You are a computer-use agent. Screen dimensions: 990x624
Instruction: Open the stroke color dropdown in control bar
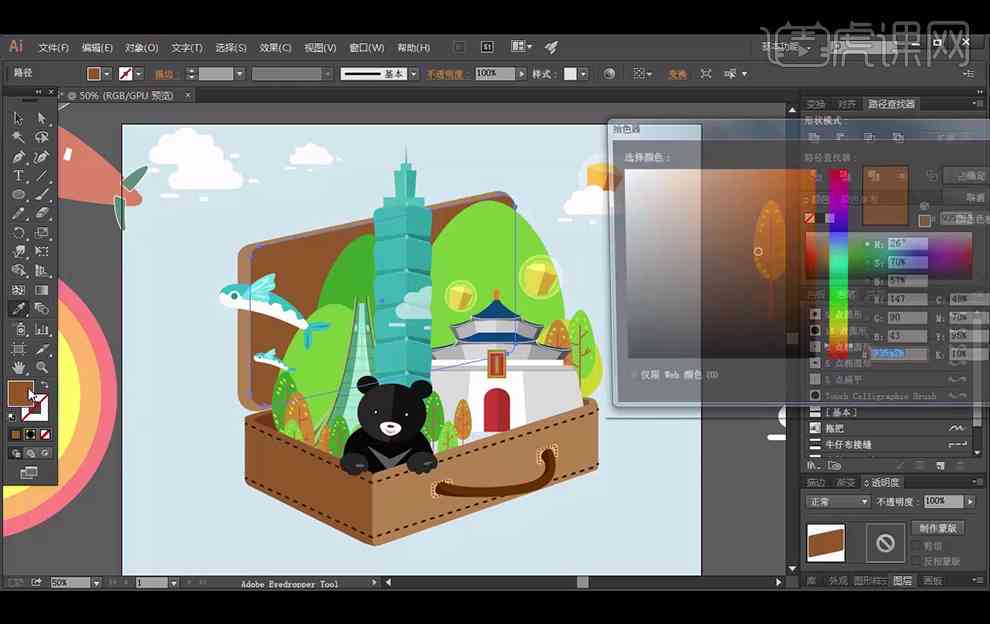click(139, 74)
